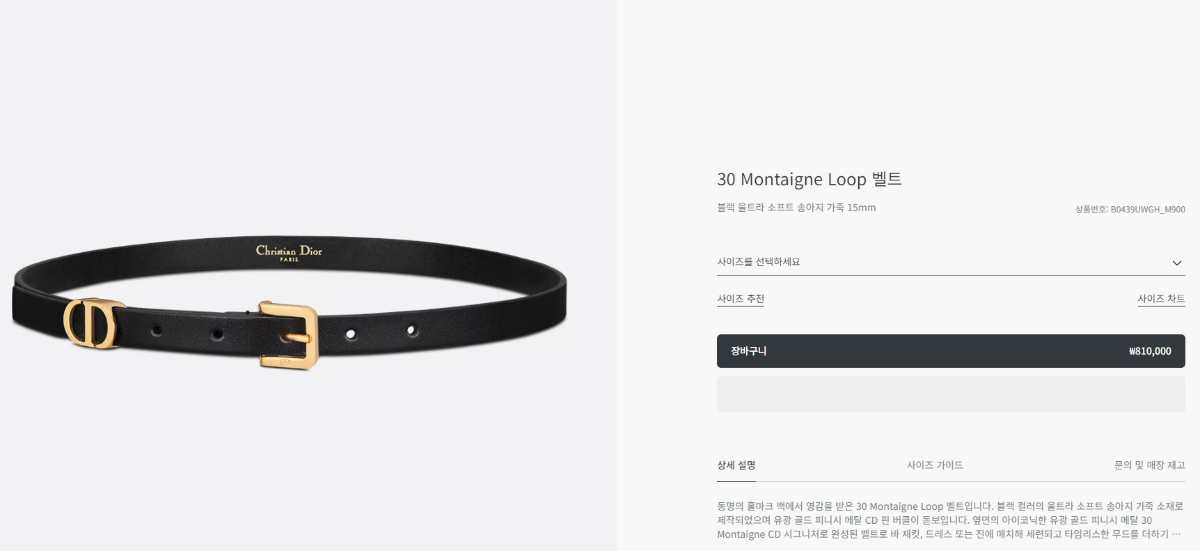This screenshot has width=1200, height=551.
Task: Switch to the 상세 설명 tab
Action: (x=736, y=465)
